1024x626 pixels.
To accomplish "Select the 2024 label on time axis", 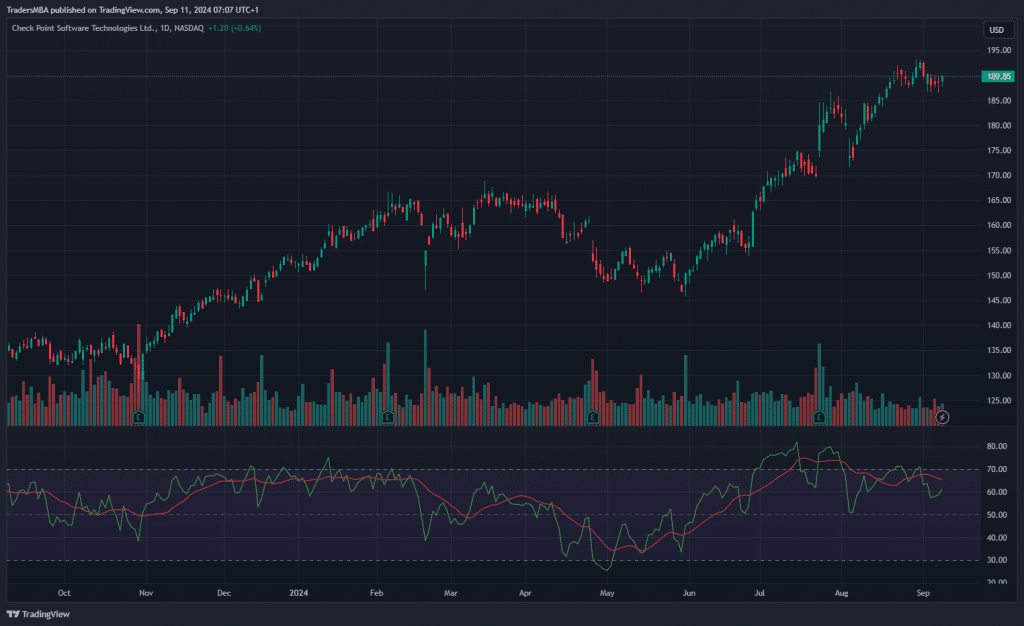I will pos(298,592).
